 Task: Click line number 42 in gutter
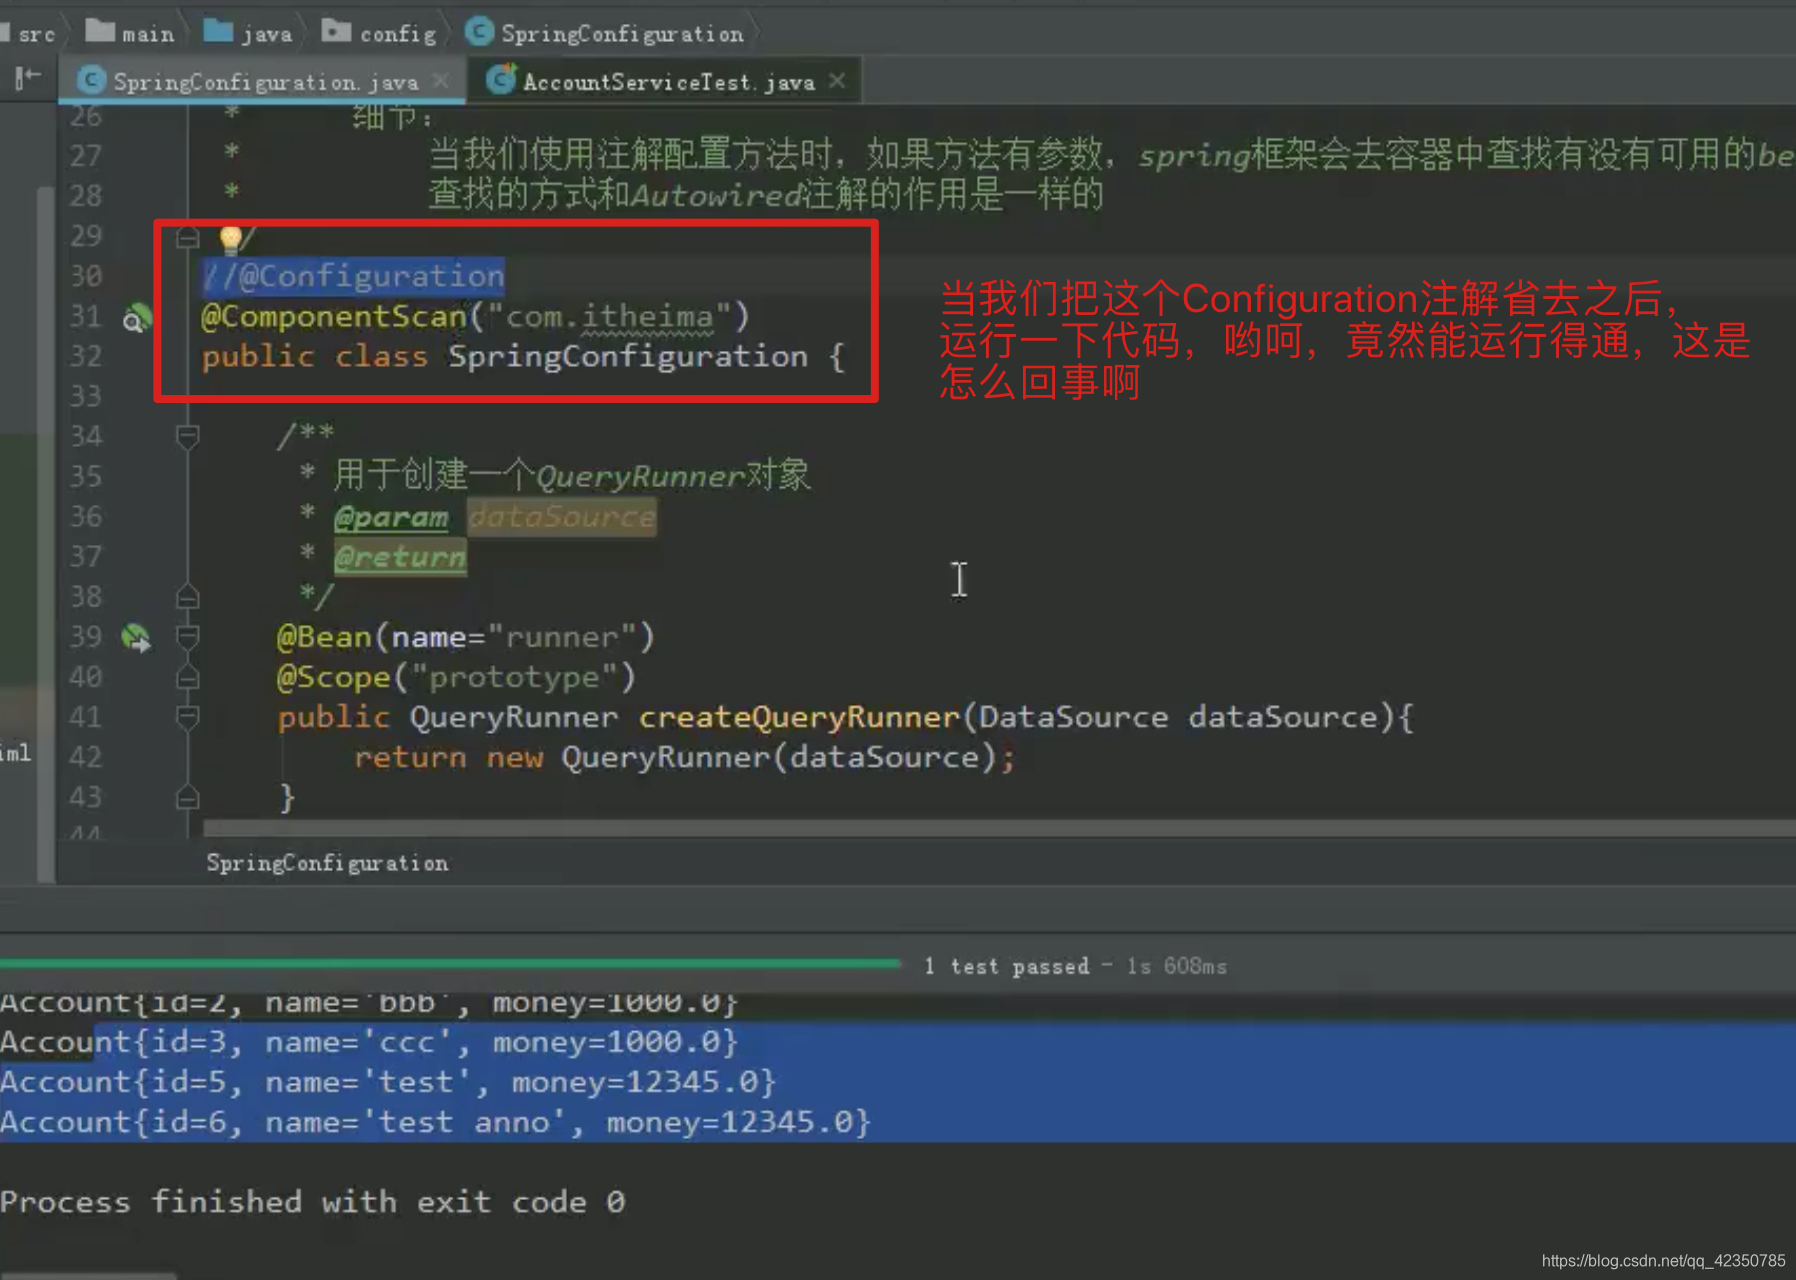[x=86, y=757]
